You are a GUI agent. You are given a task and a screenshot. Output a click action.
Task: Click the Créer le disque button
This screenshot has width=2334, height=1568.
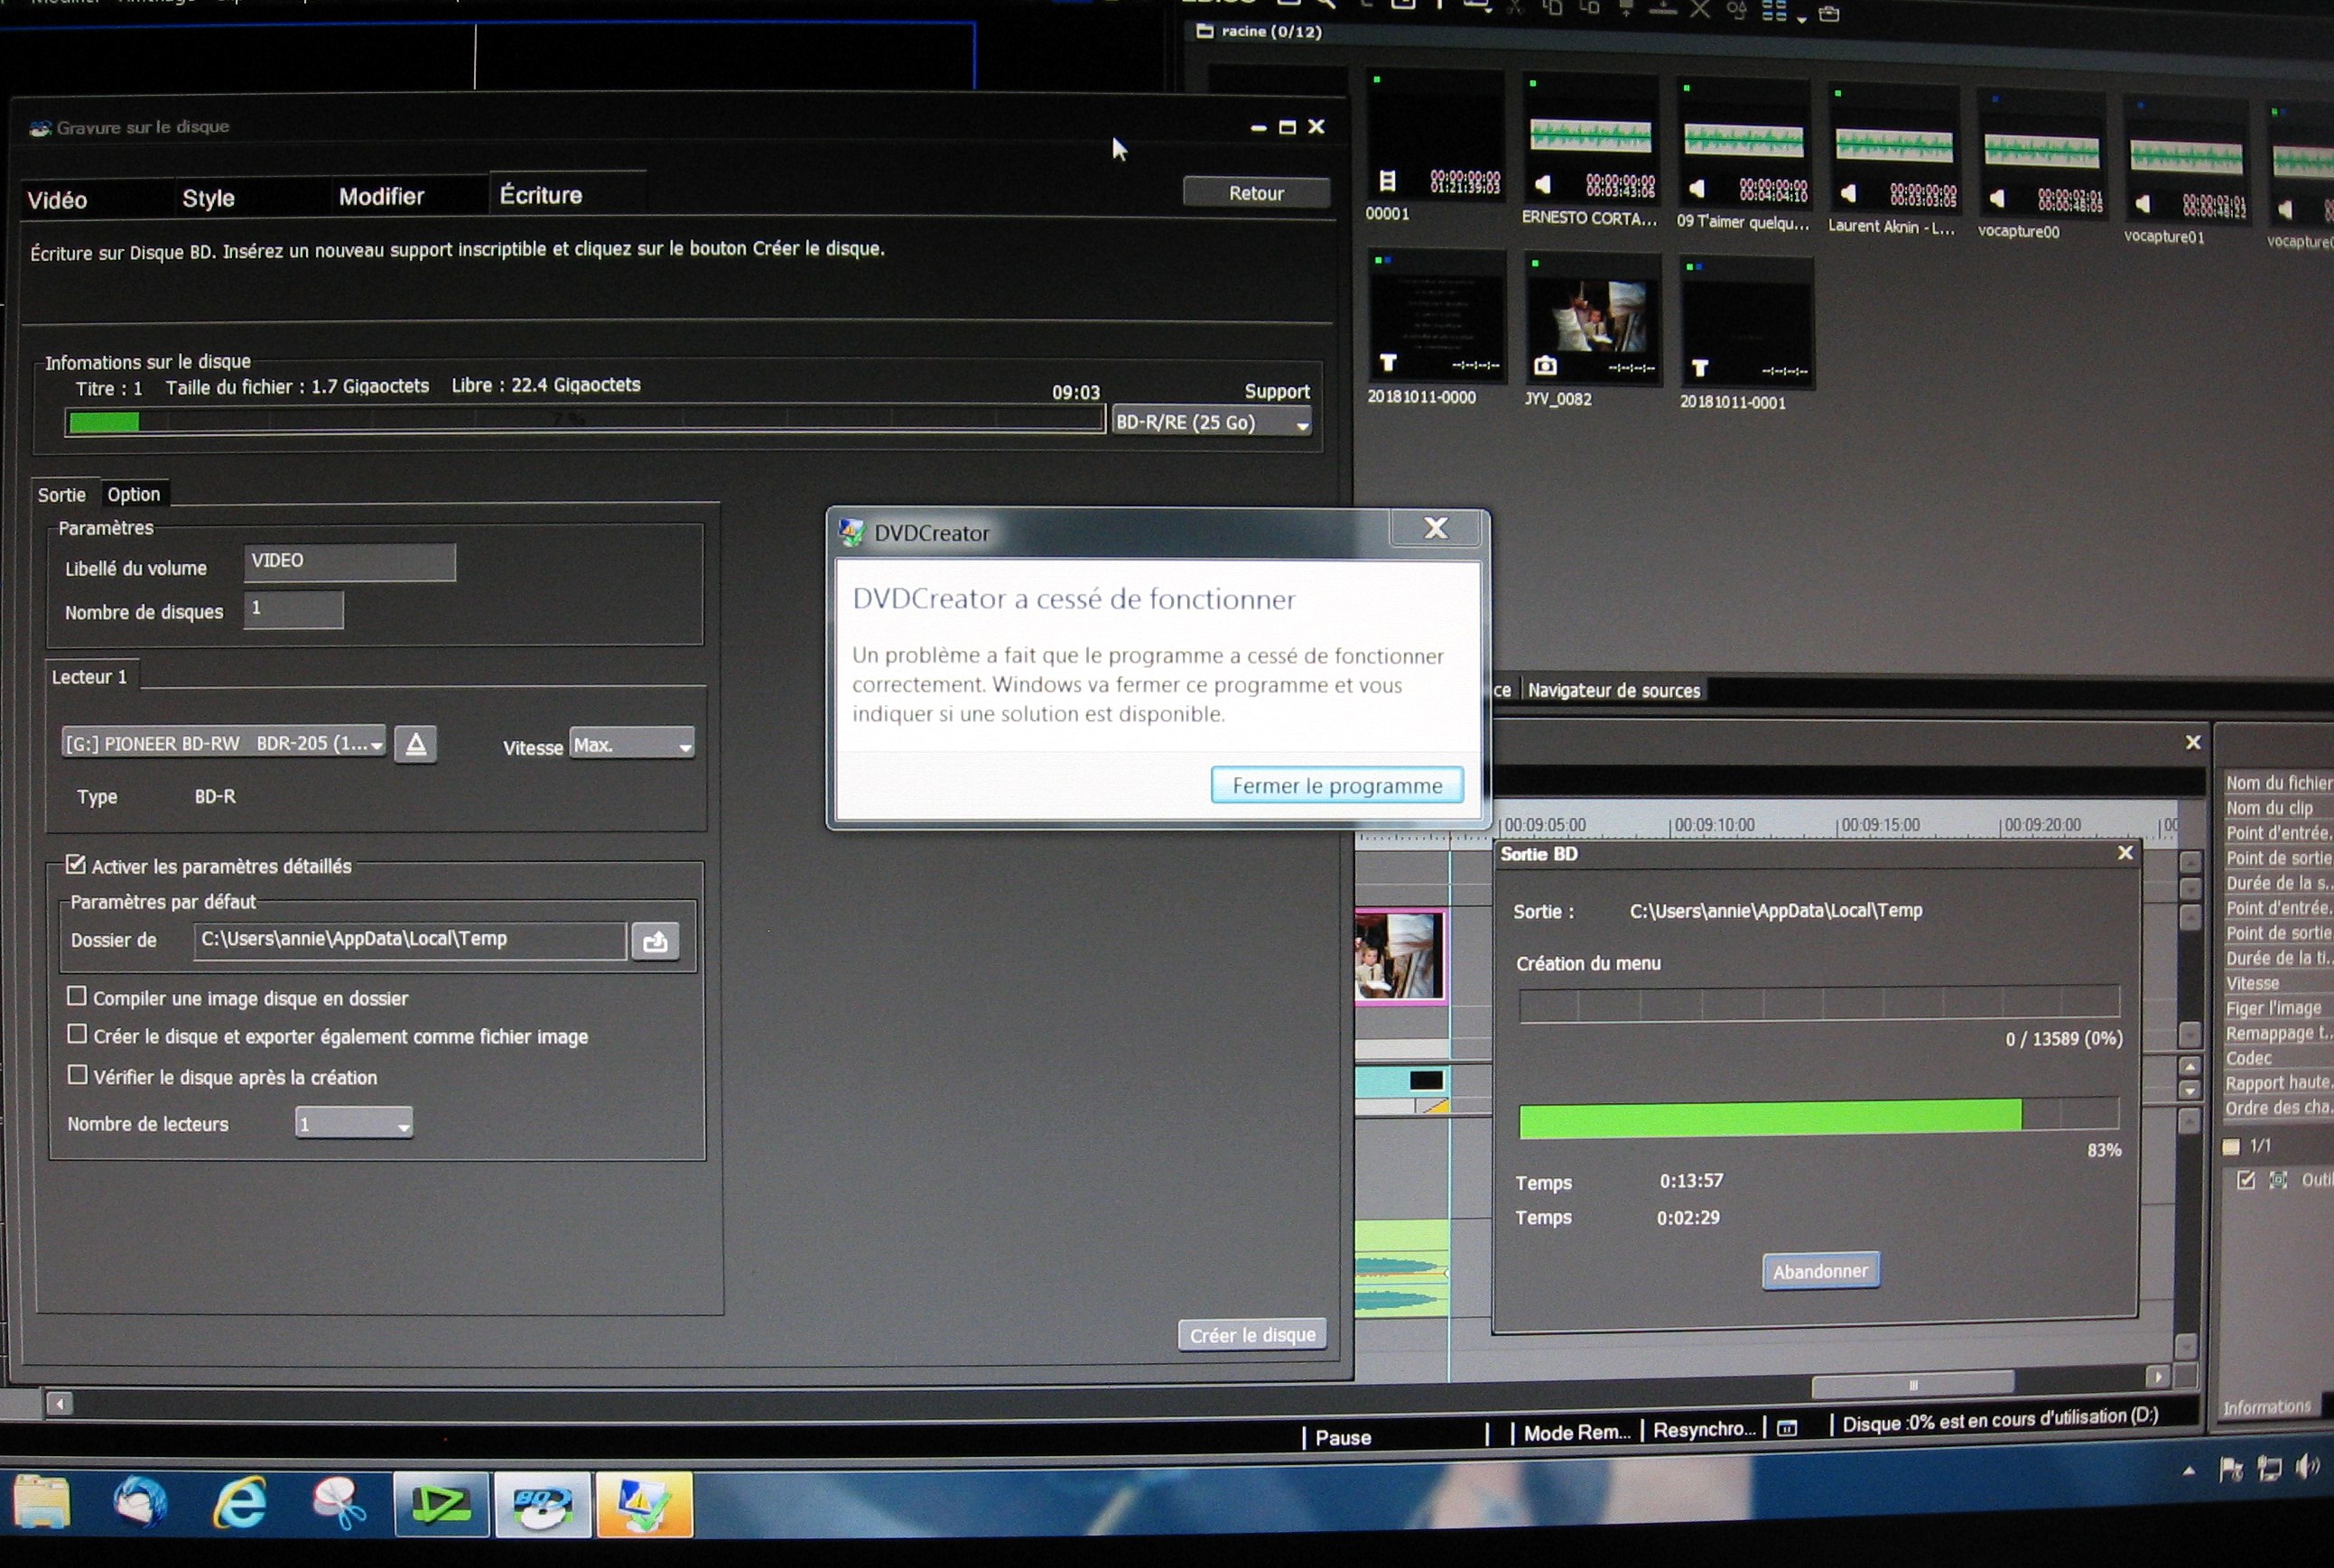point(1252,1335)
